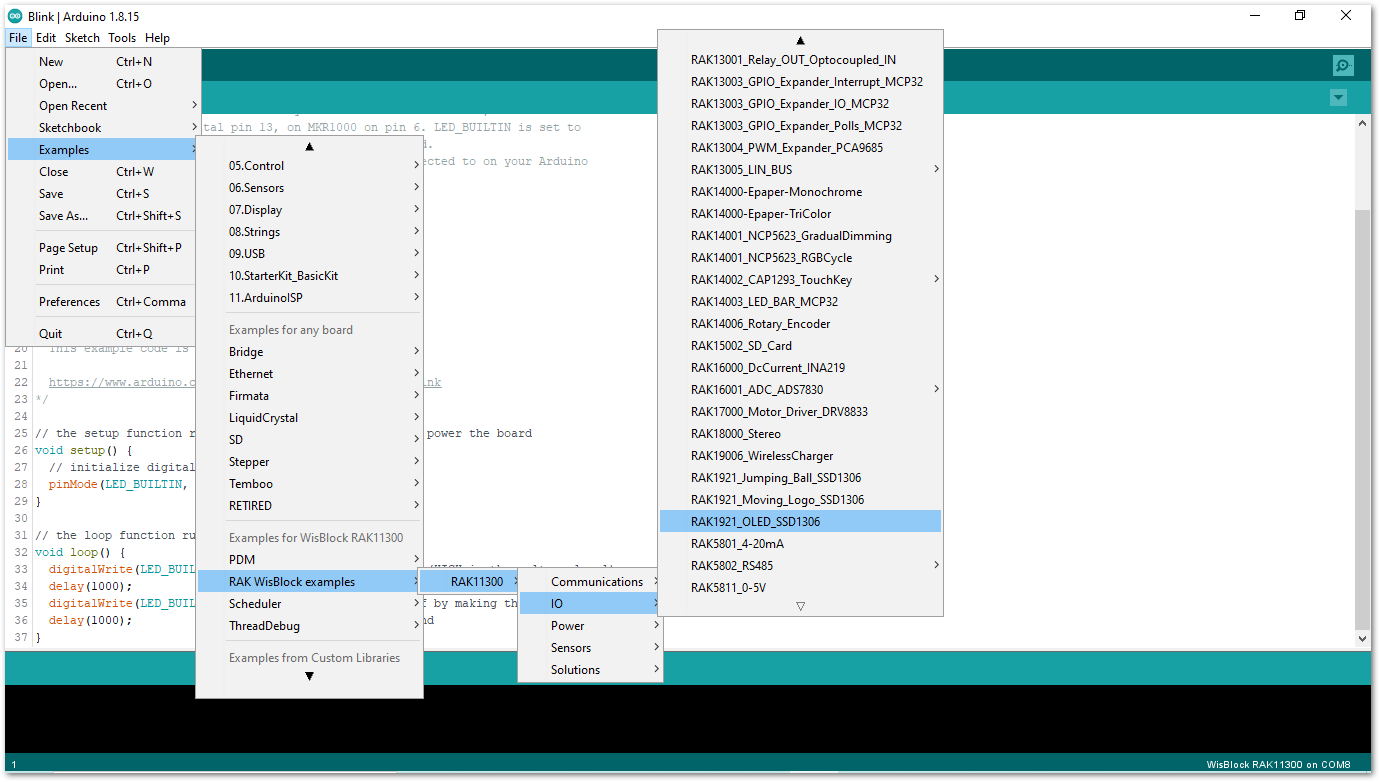The height and width of the screenshot is (782, 1380).
Task: Select the IO category
Action: pos(590,604)
